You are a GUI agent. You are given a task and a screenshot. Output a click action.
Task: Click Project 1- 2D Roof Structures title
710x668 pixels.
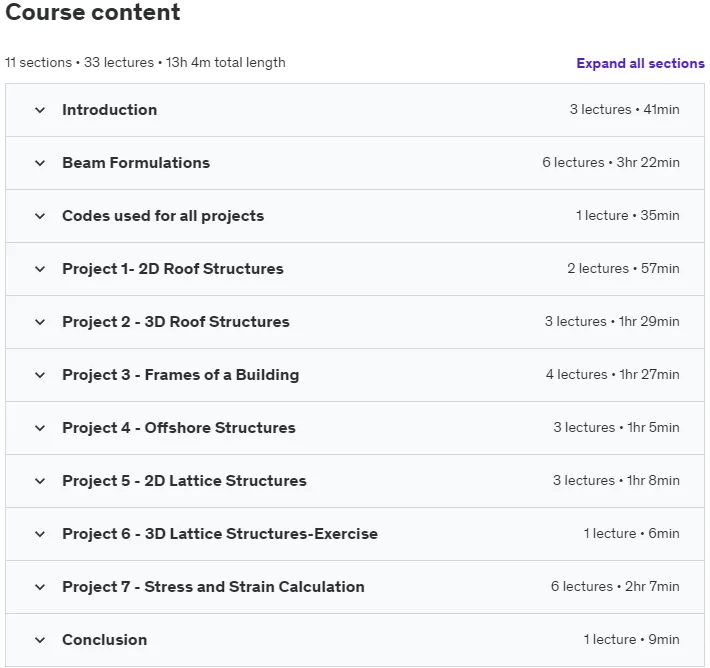[173, 269]
